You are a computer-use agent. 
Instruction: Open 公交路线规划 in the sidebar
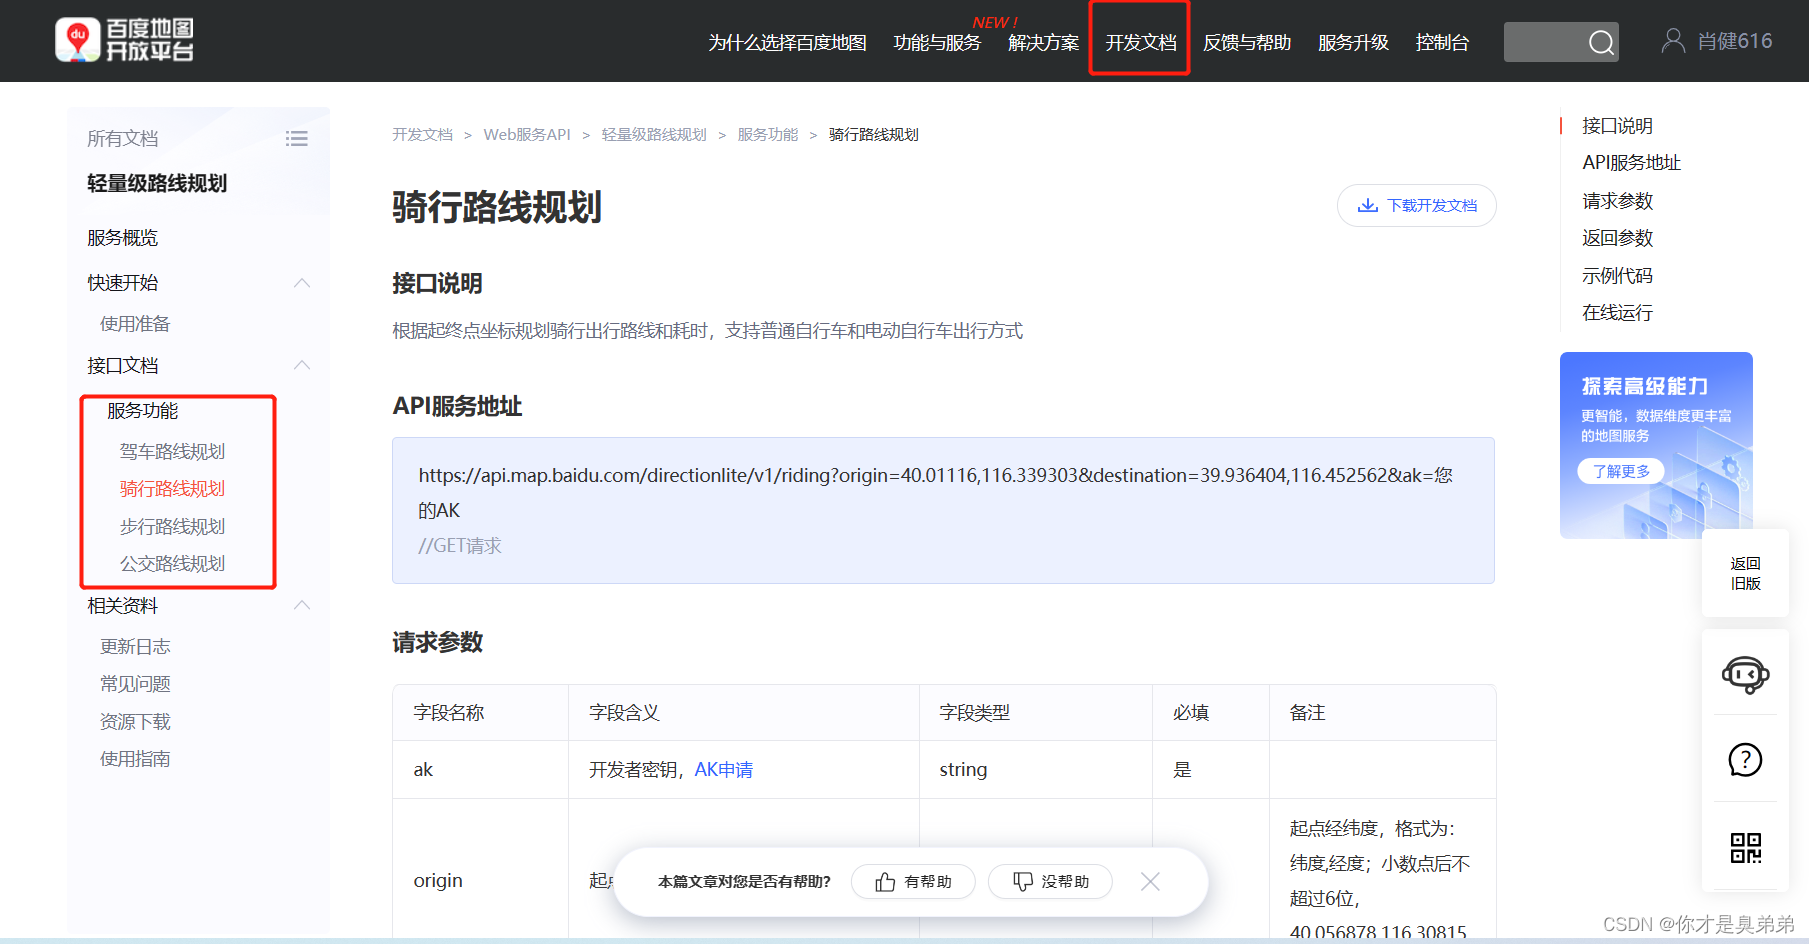(x=172, y=563)
